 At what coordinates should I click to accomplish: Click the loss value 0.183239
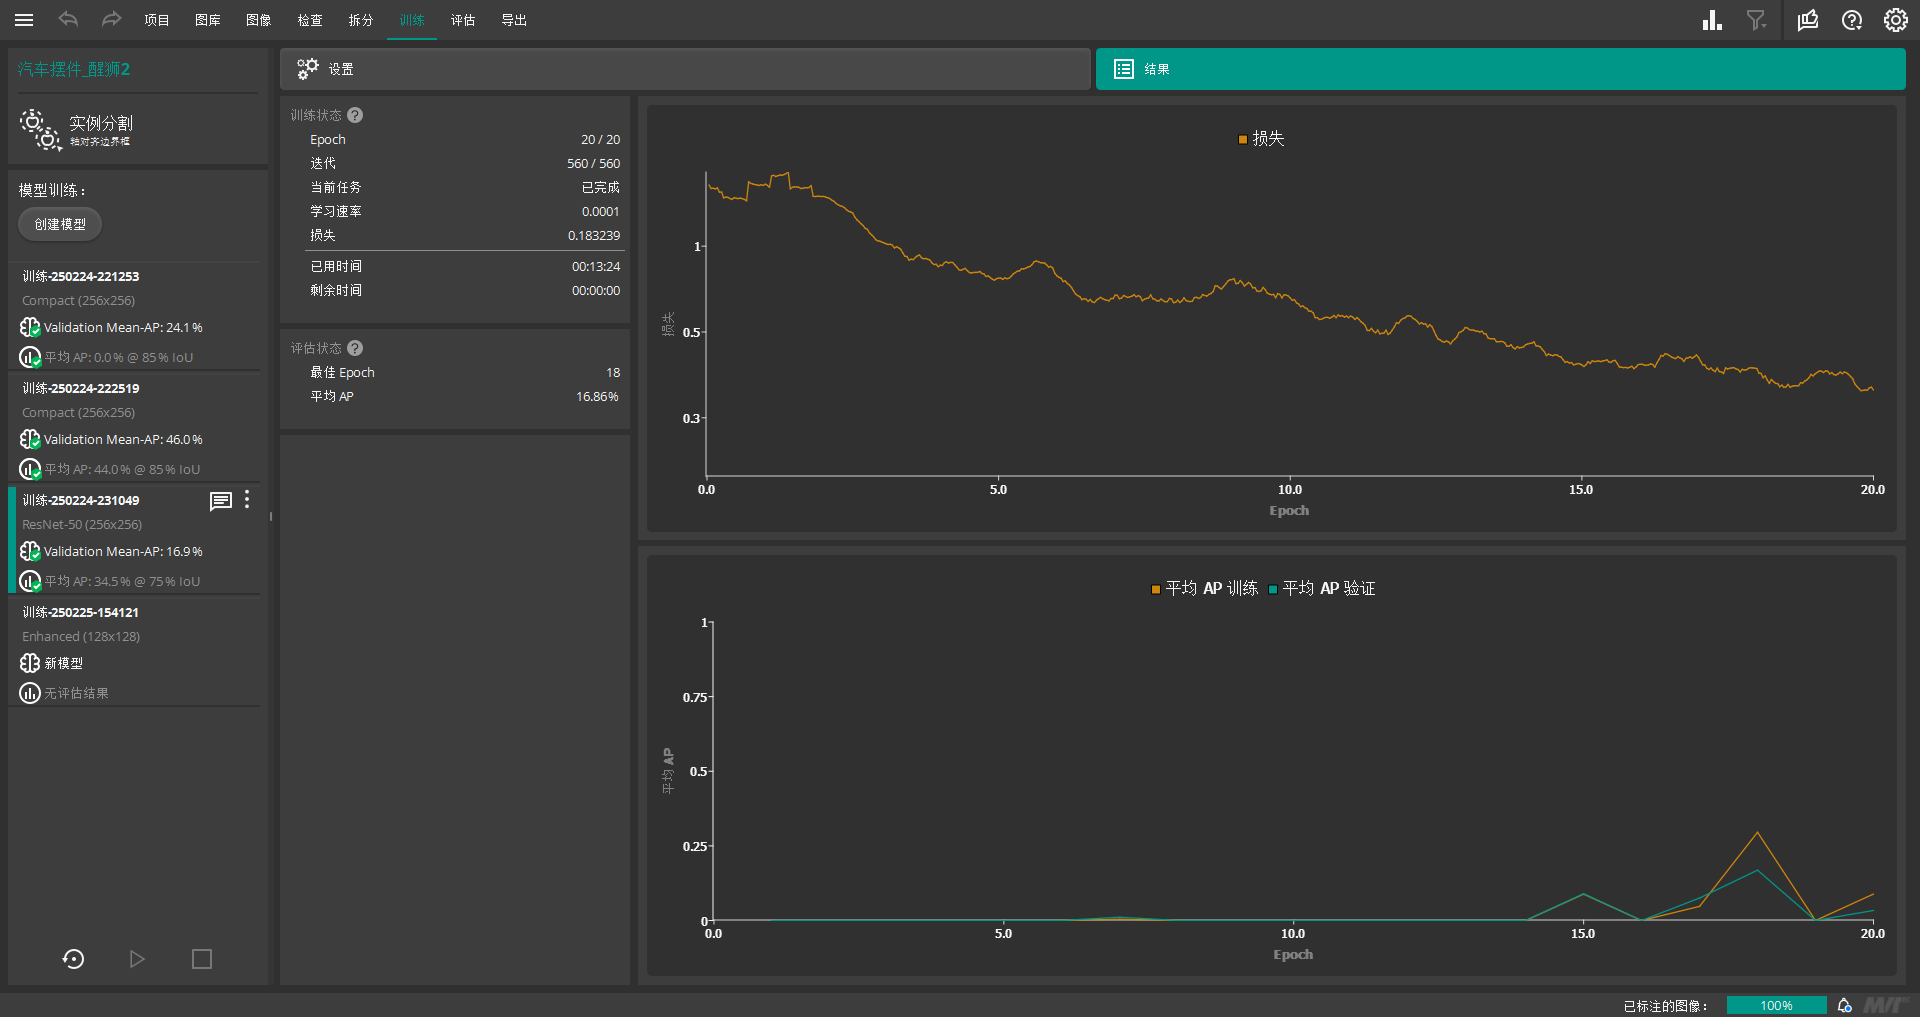[x=594, y=235]
